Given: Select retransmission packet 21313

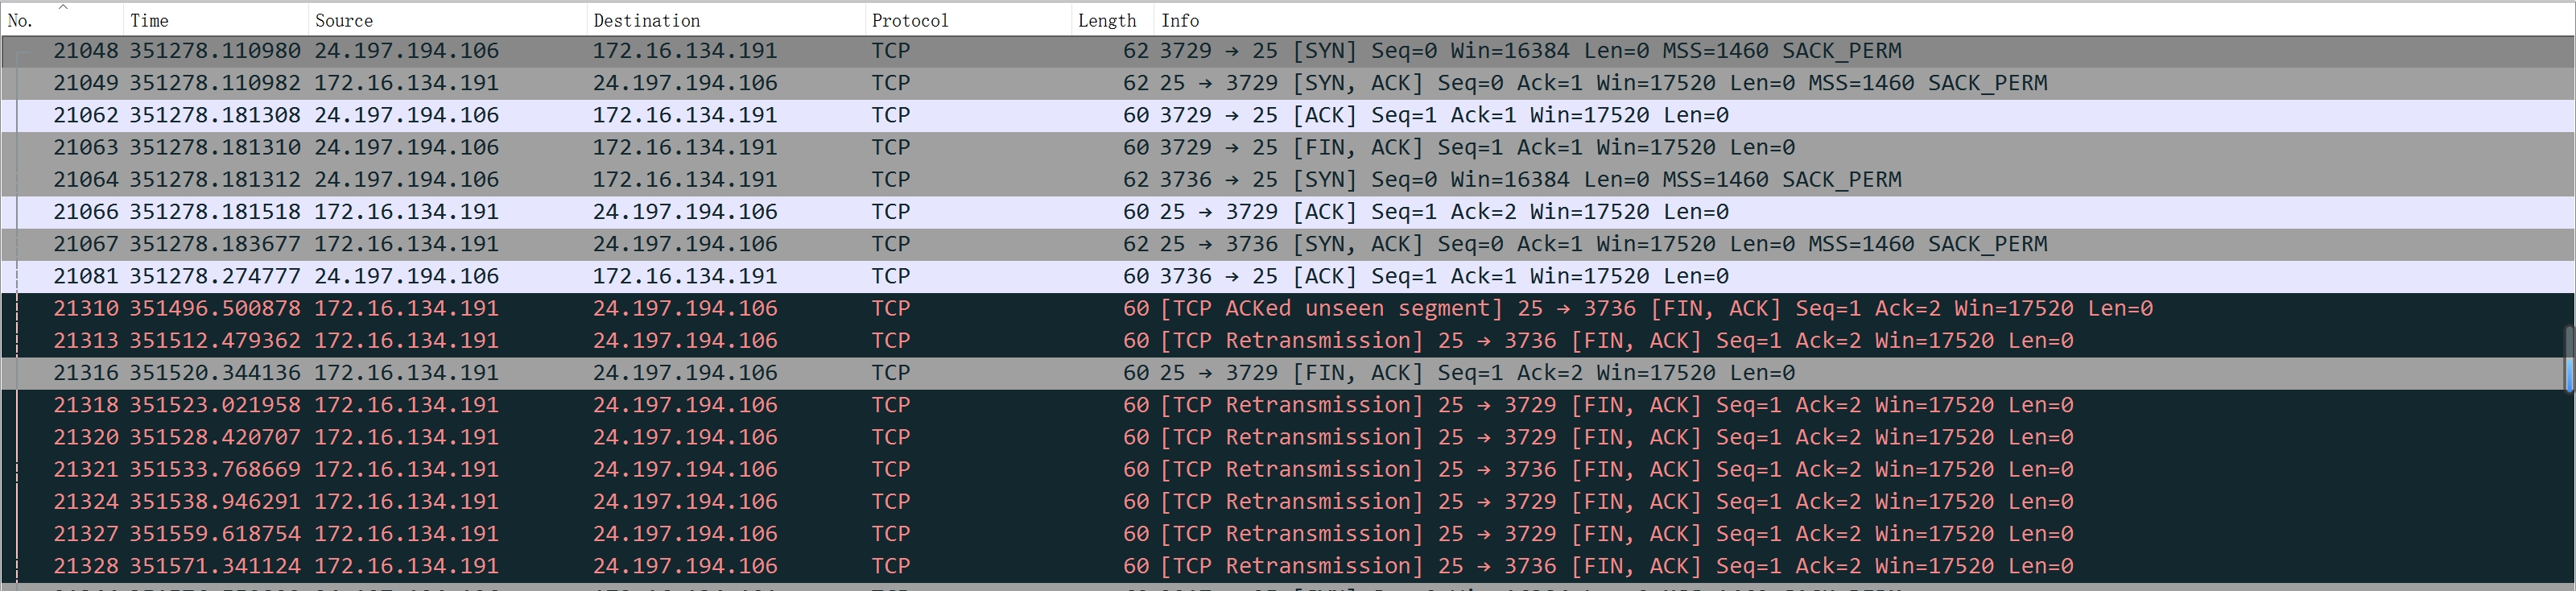Looking at the screenshot, I should pyautogui.click(x=700, y=340).
